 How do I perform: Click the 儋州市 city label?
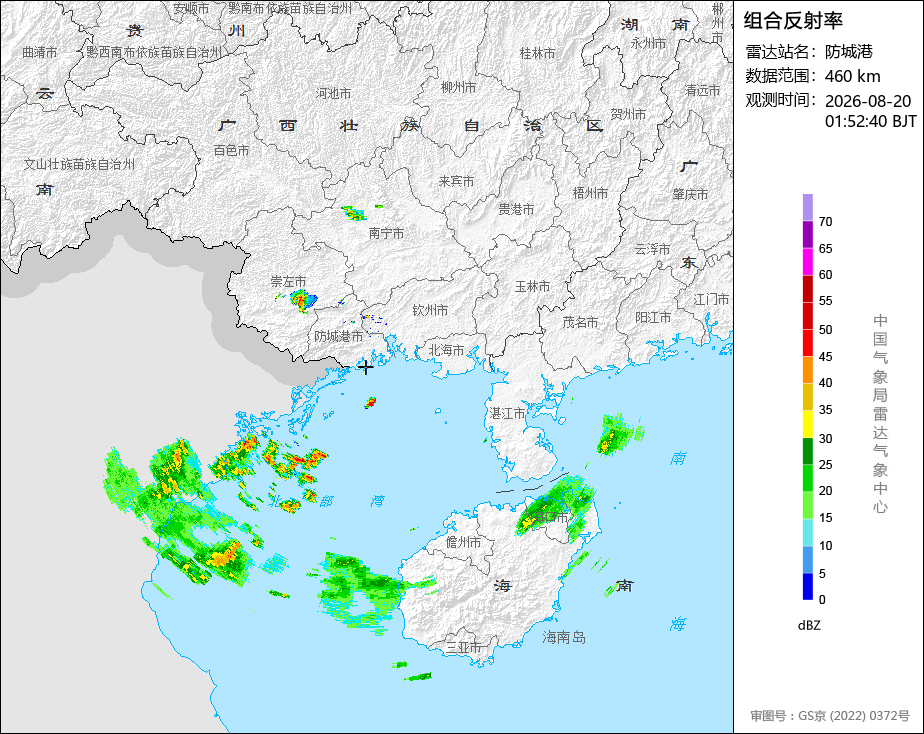(463, 542)
